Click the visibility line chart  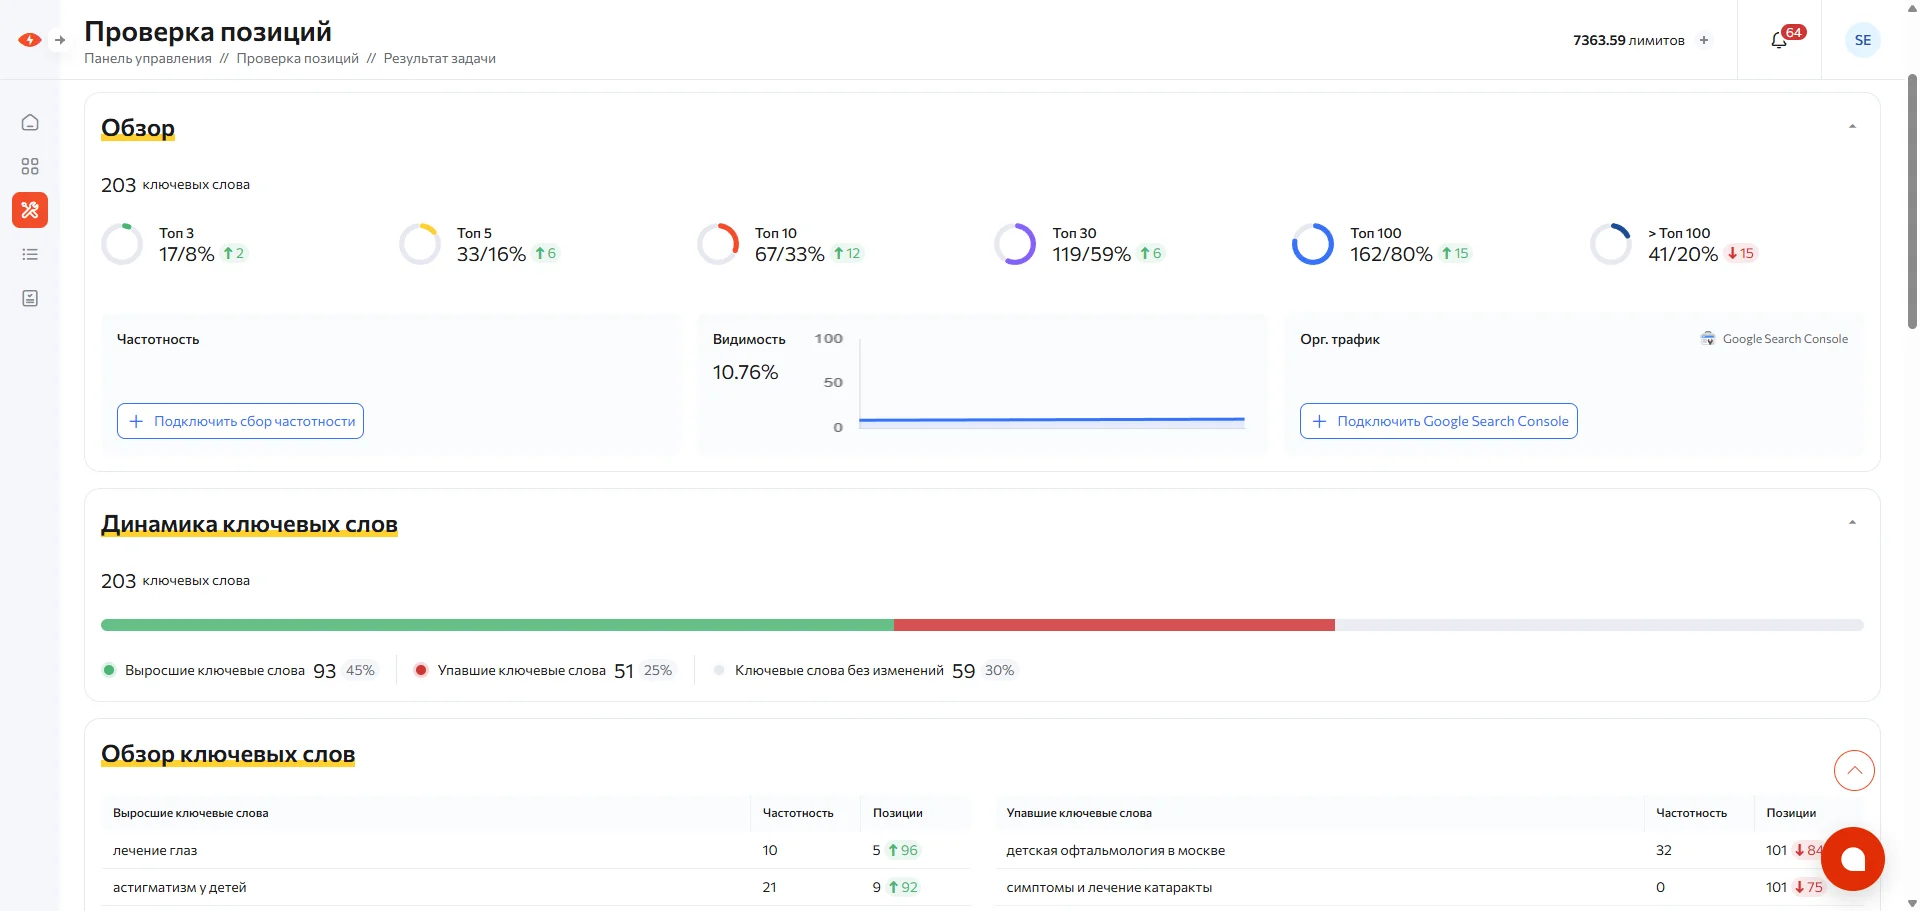coord(1052,385)
